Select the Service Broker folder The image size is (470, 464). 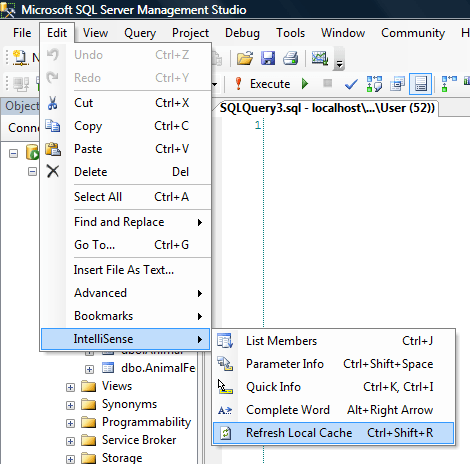point(139,440)
